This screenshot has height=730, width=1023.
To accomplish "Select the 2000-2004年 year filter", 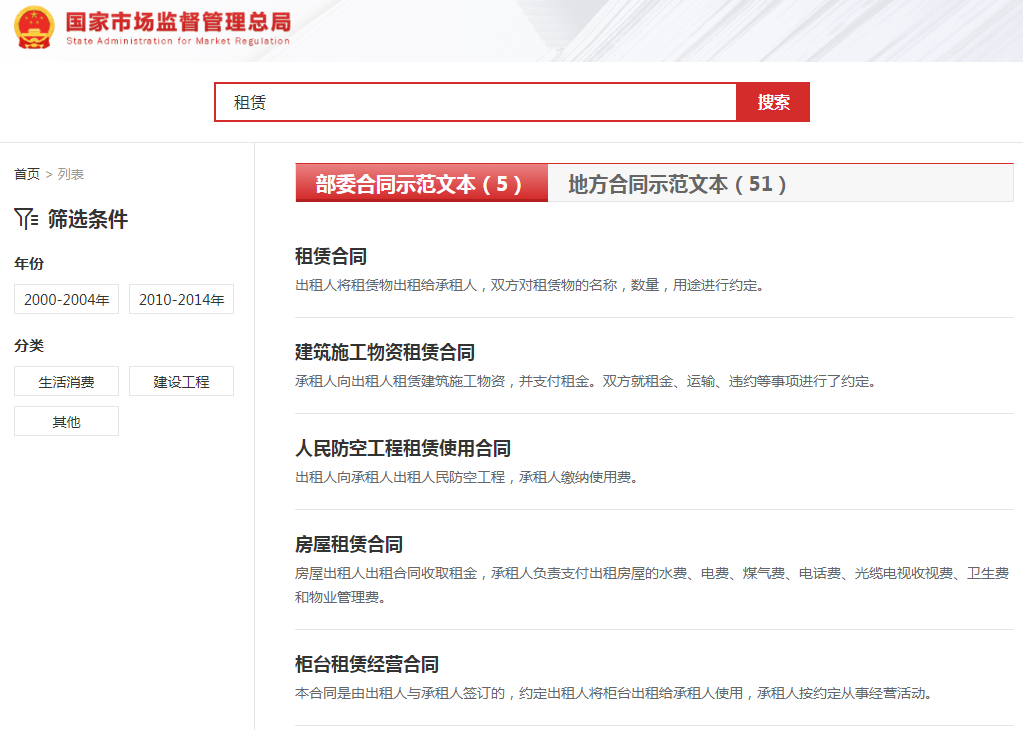I will 67,299.
